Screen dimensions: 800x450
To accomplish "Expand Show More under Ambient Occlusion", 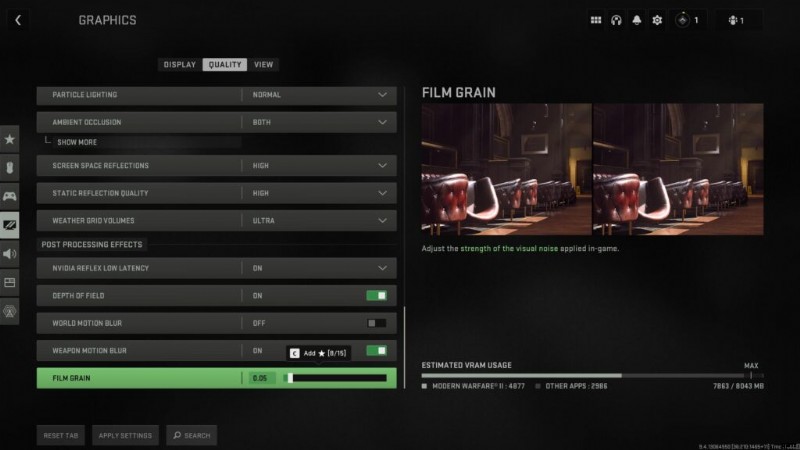I will coord(77,142).
